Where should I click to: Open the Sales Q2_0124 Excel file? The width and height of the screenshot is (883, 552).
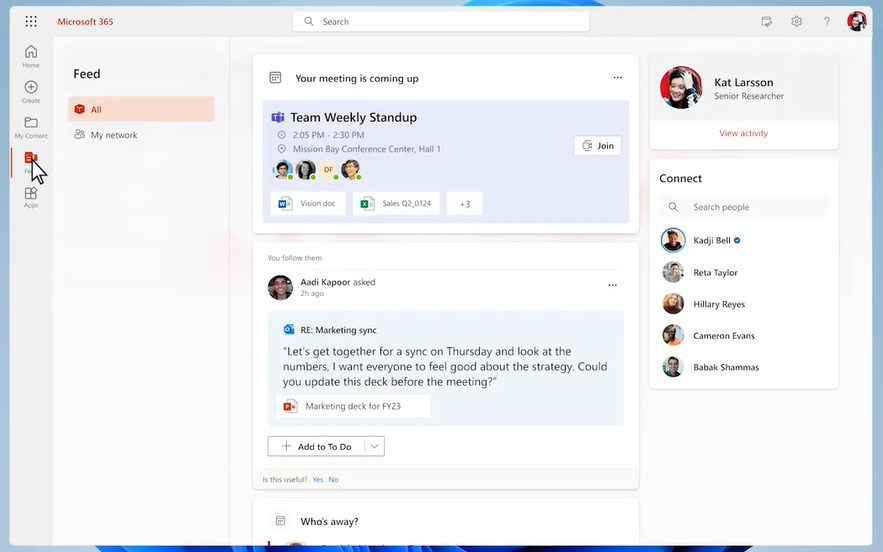point(396,203)
